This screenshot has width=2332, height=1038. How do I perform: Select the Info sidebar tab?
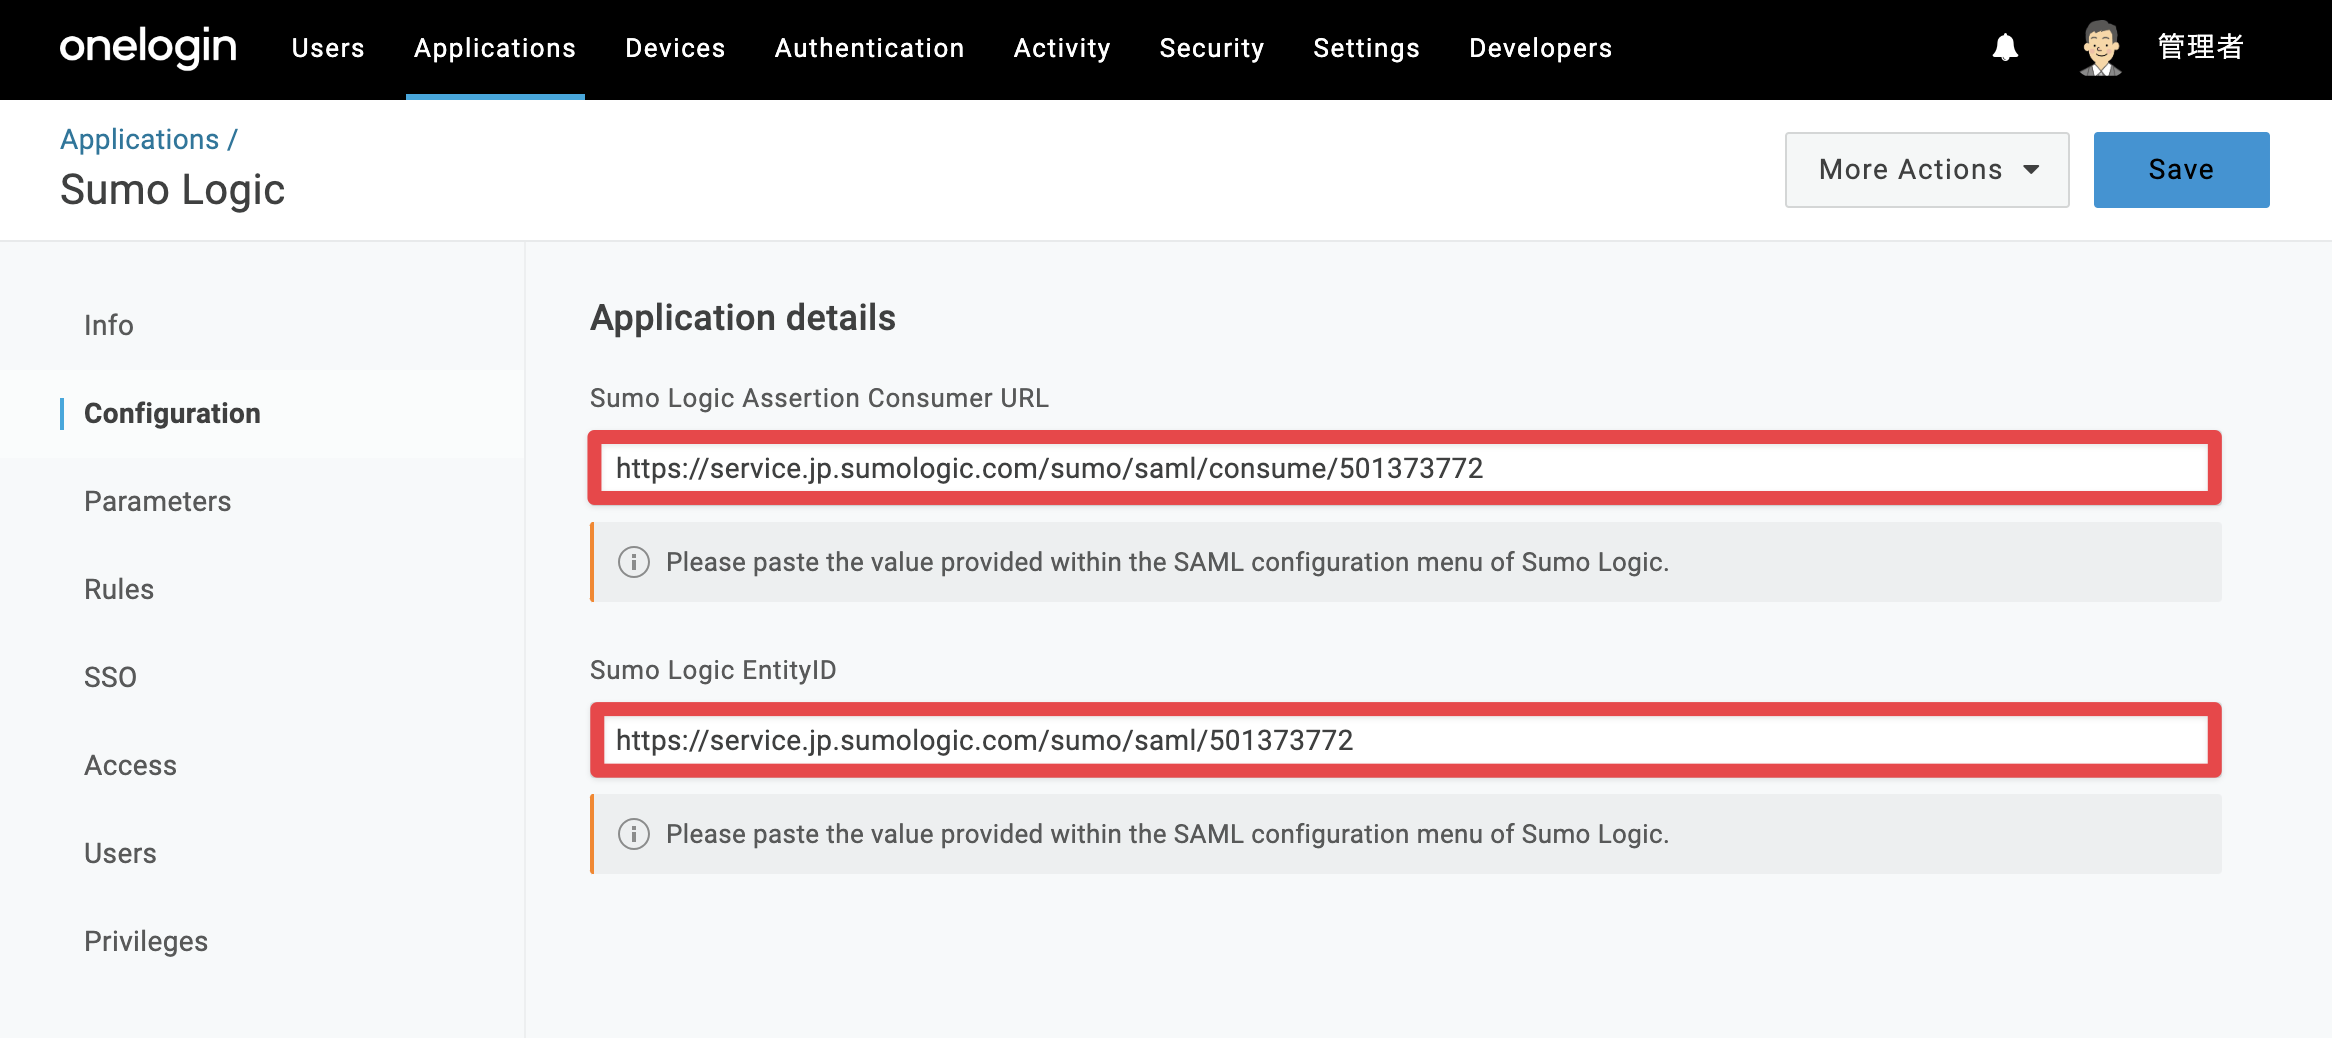coord(109,325)
